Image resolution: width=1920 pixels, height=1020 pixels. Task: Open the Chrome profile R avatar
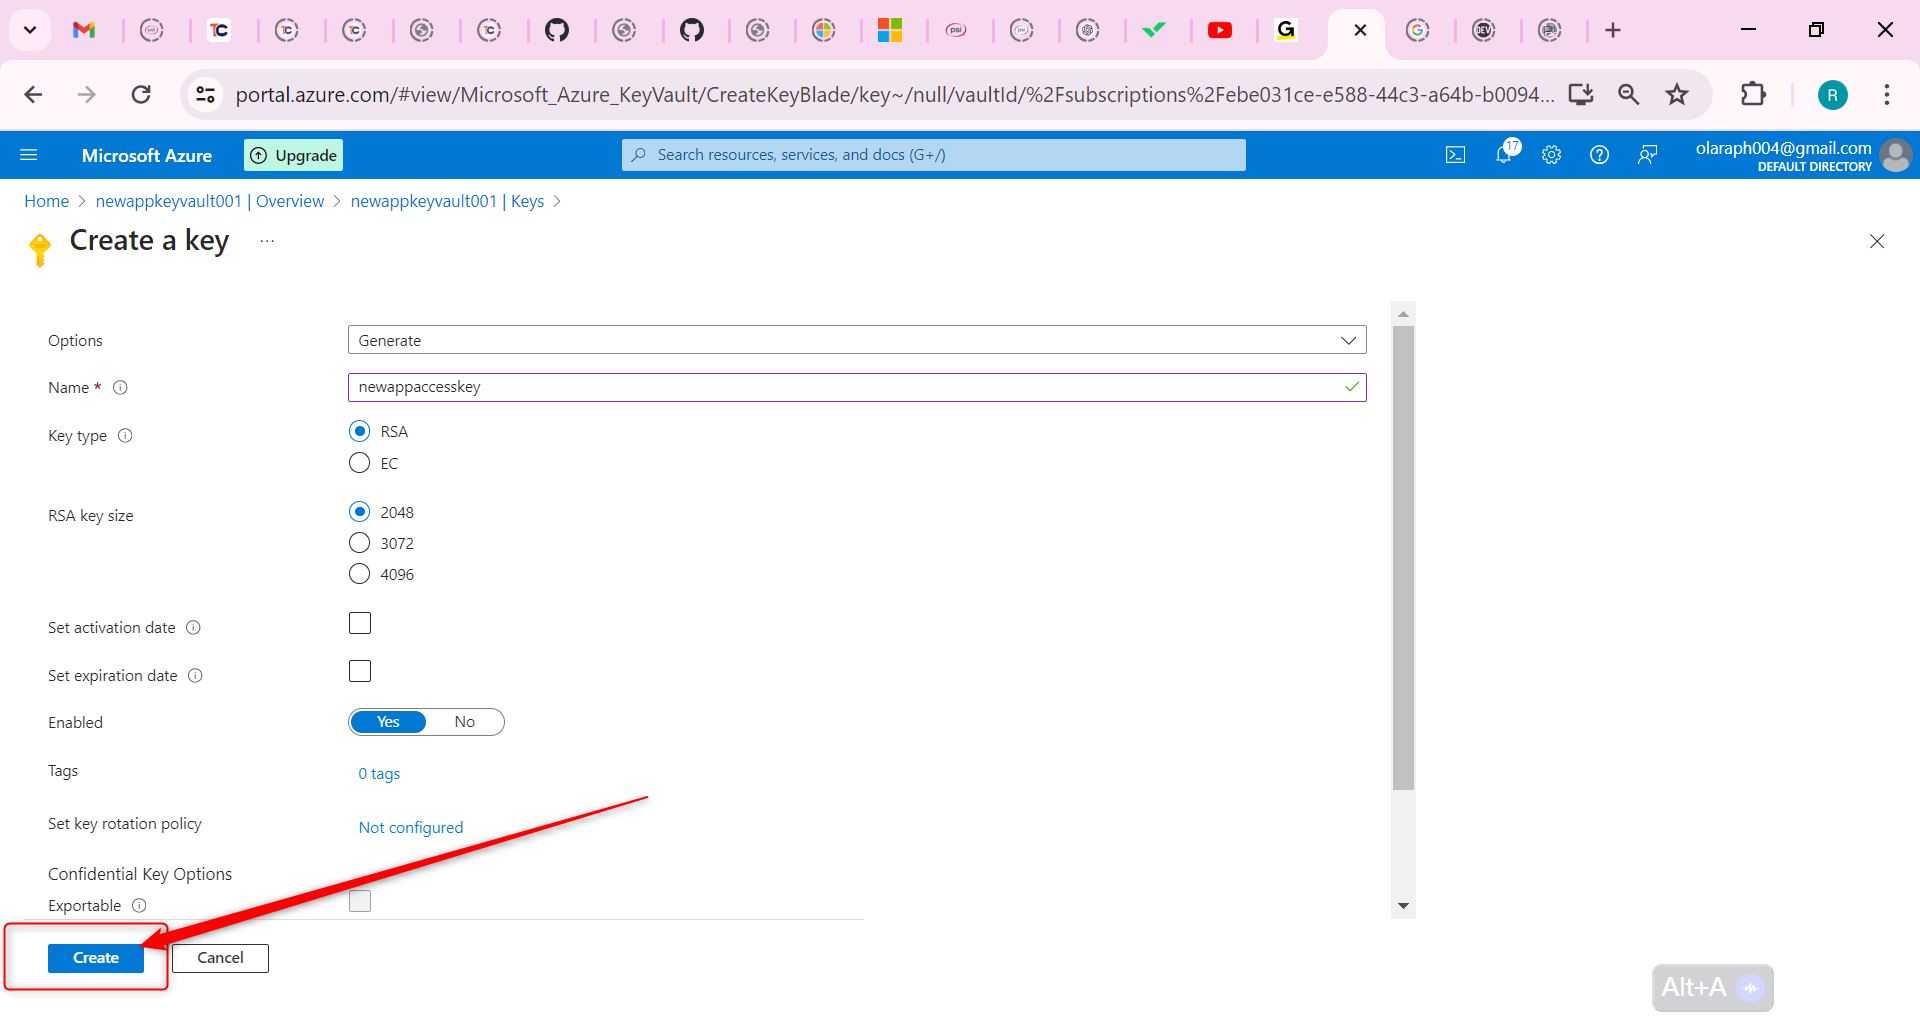pos(1833,95)
